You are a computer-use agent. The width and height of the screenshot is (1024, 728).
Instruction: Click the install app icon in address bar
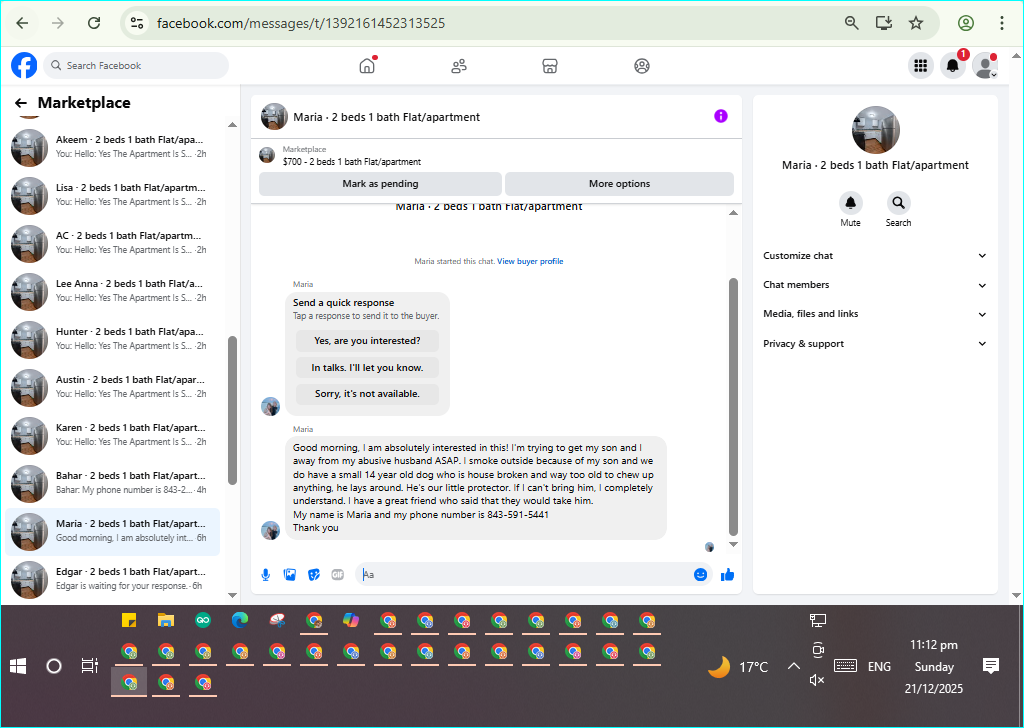[884, 24]
